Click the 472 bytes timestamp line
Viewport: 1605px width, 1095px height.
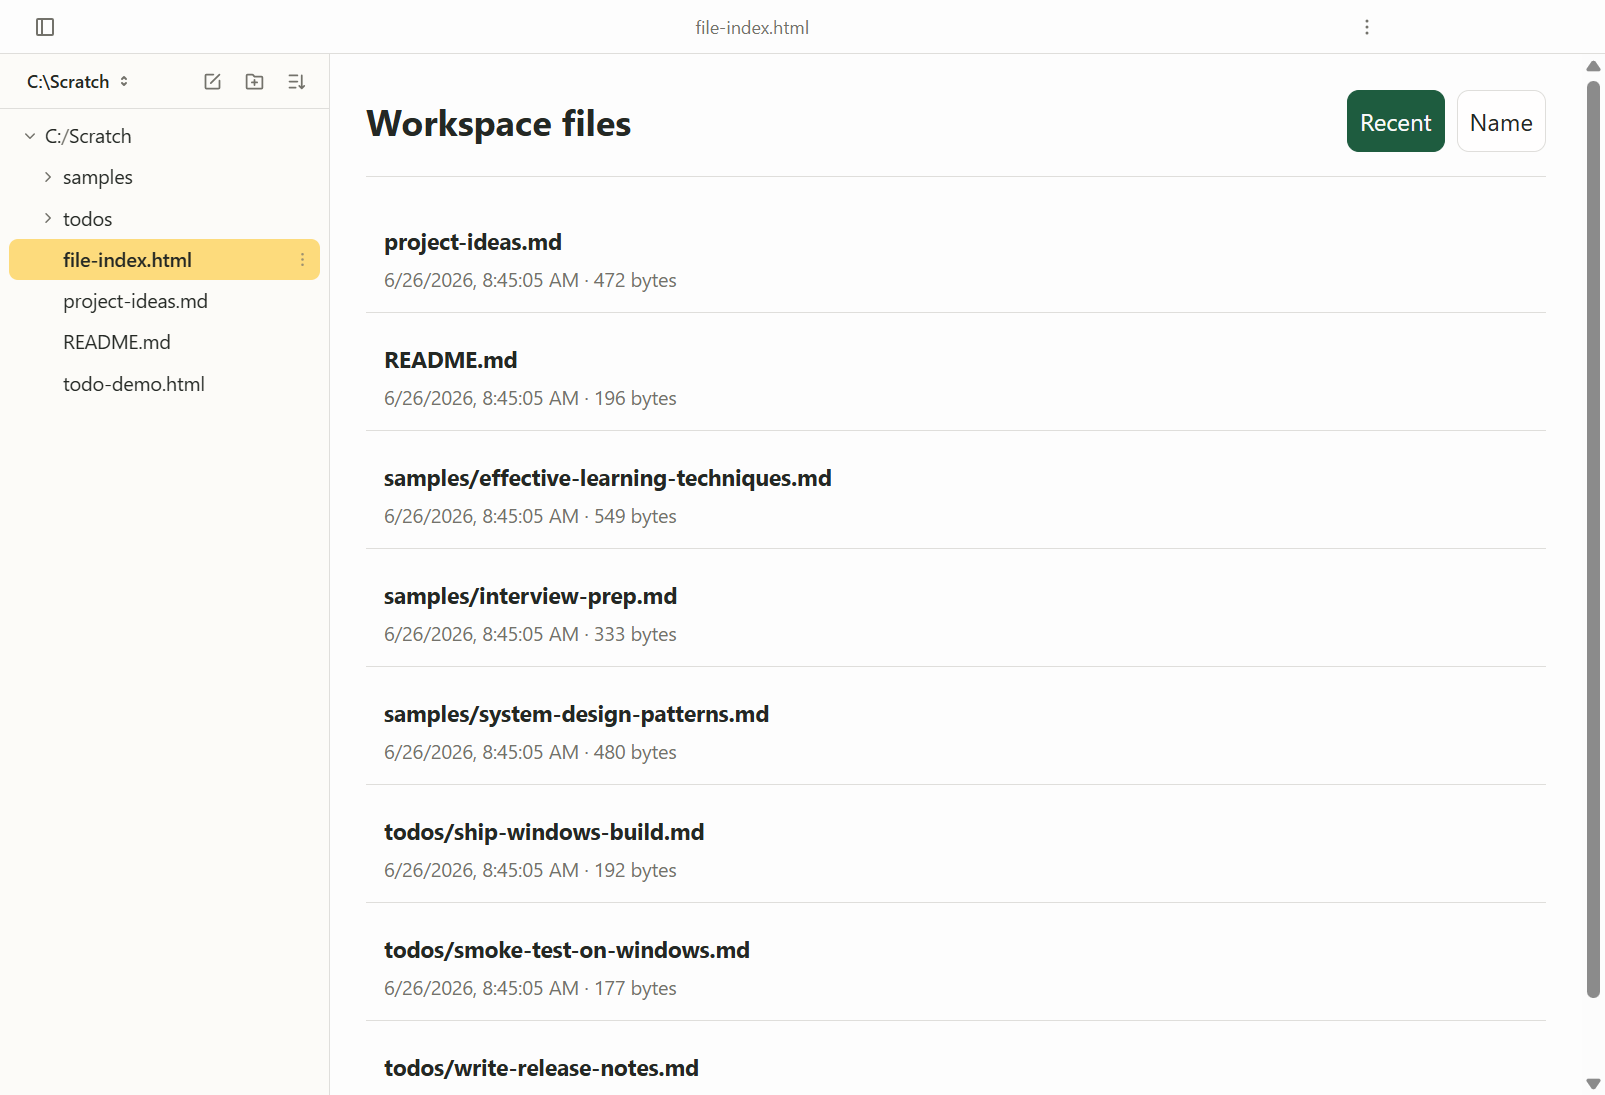pos(530,280)
